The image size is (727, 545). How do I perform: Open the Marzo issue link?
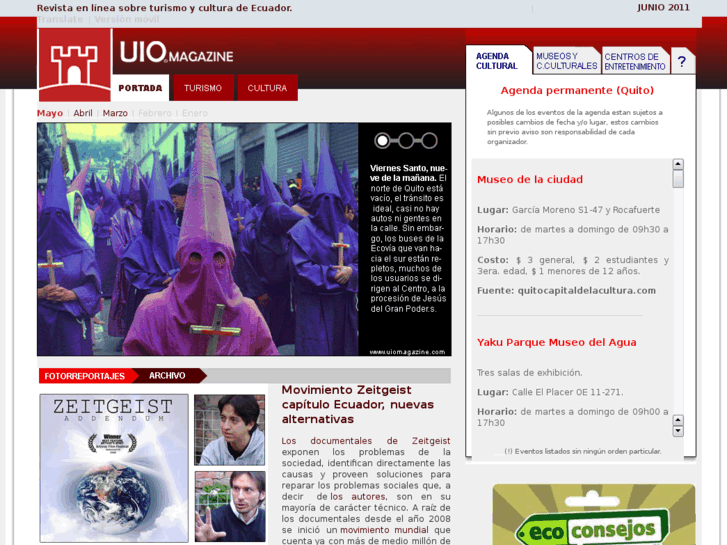pos(115,113)
